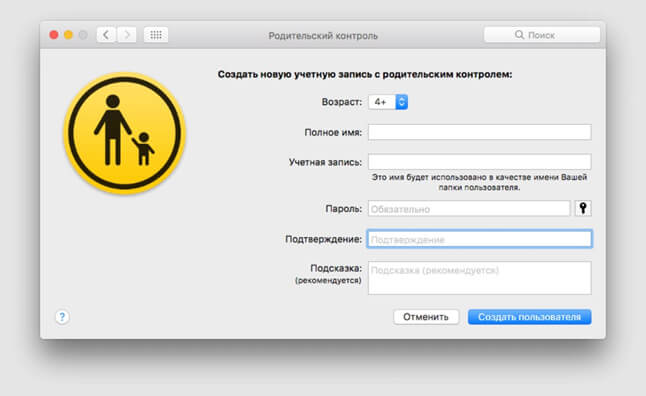Click the (рекомендуется) note under Подсказка
Viewport: 646px width, 396px height.
point(328,280)
